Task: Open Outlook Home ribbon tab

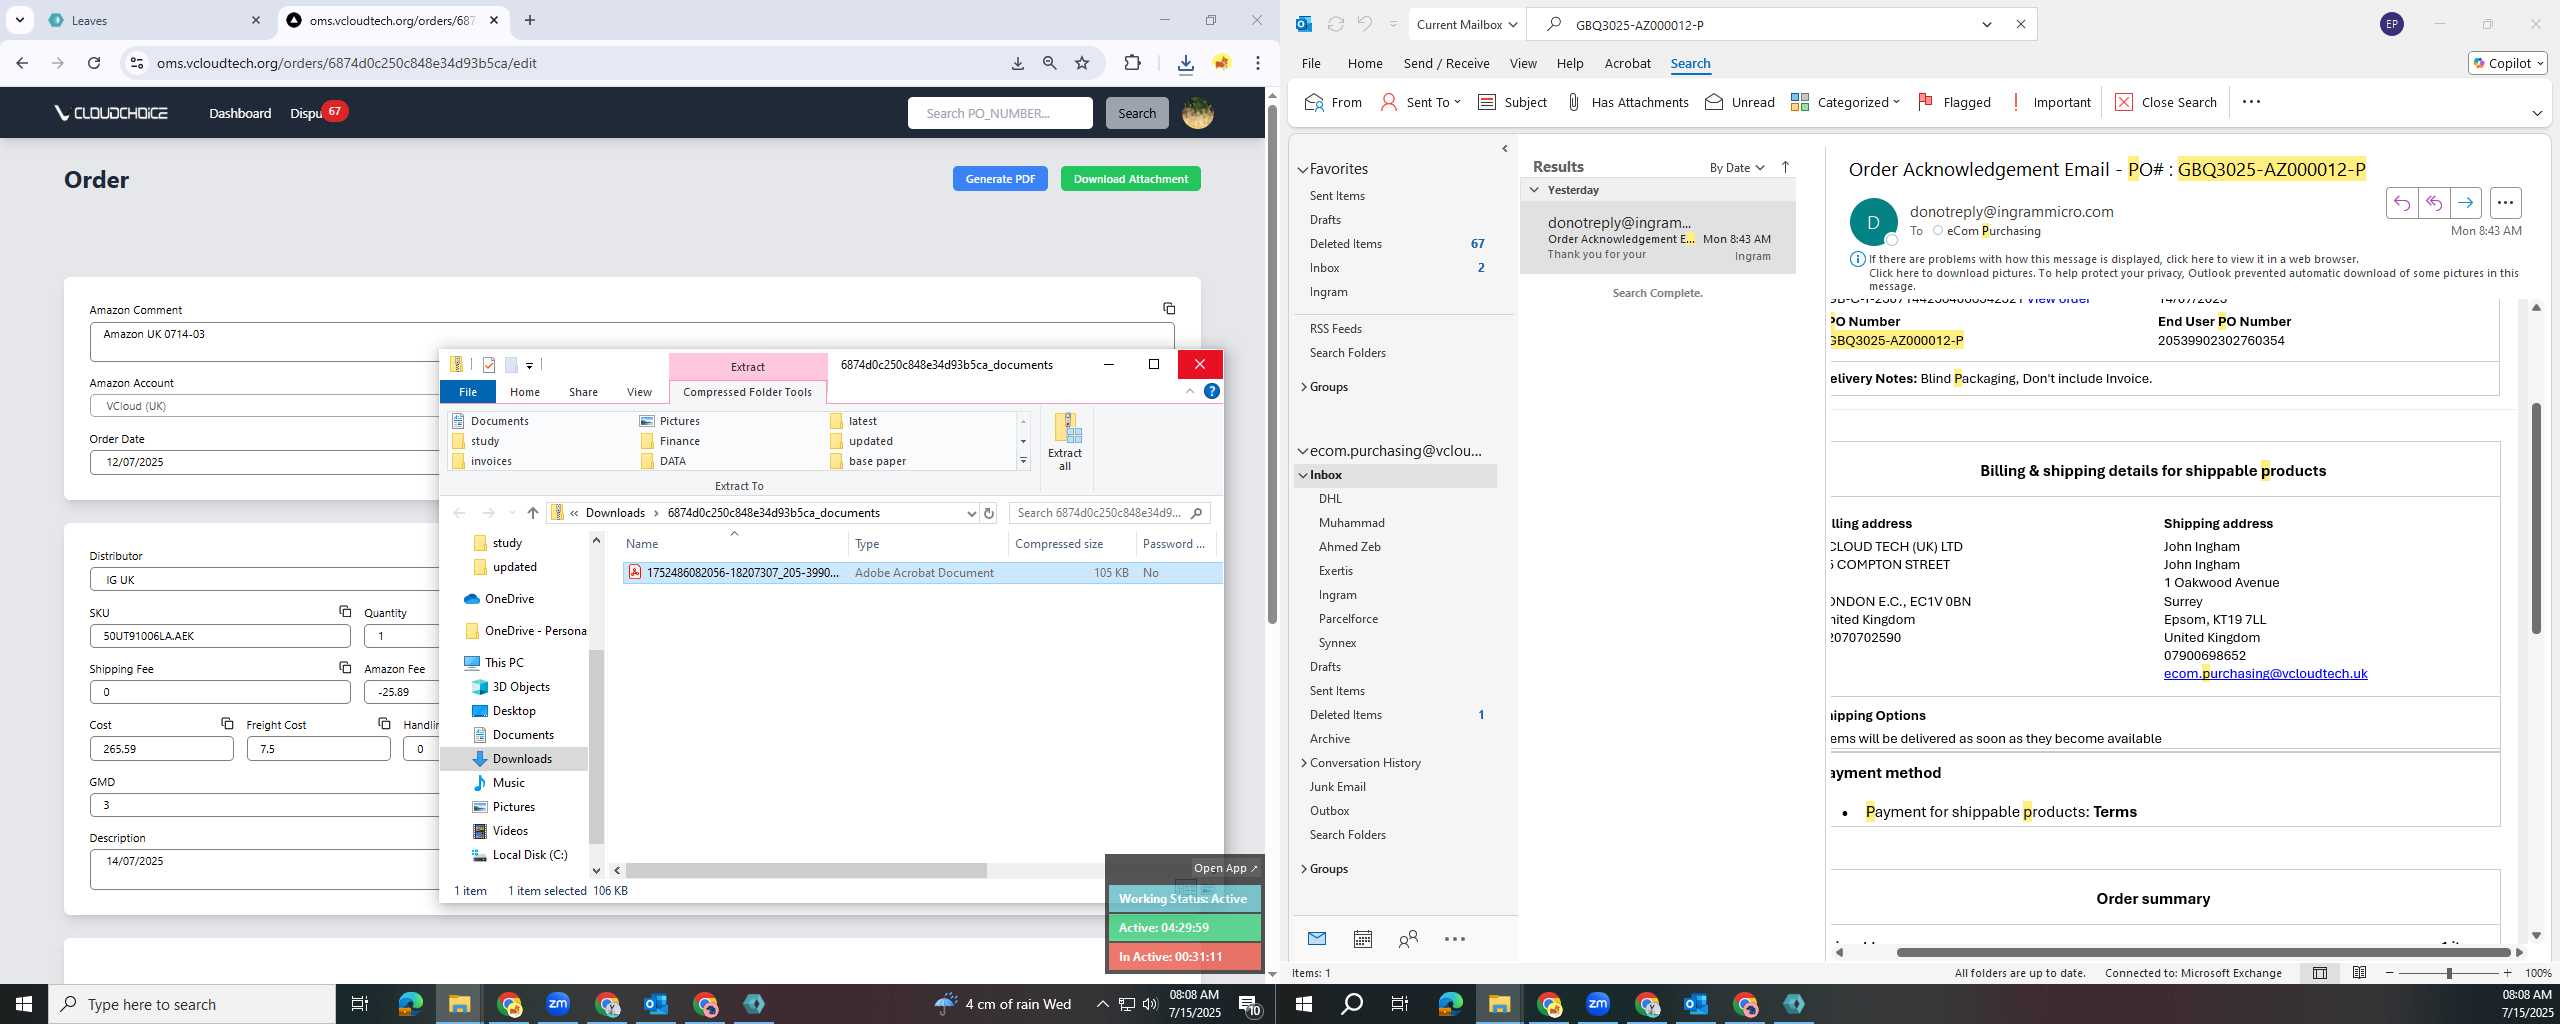Action: tap(1364, 63)
